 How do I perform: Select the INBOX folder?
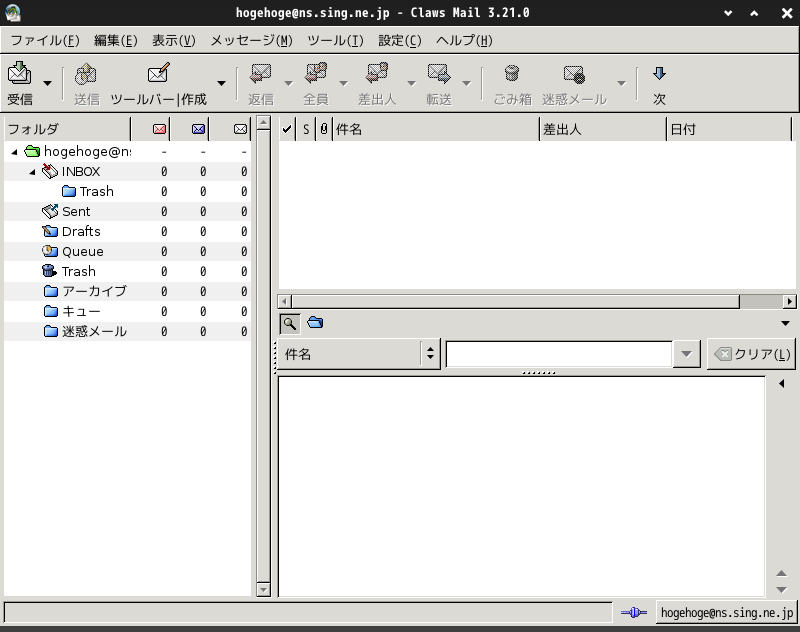pyautogui.click(x=81, y=172)
